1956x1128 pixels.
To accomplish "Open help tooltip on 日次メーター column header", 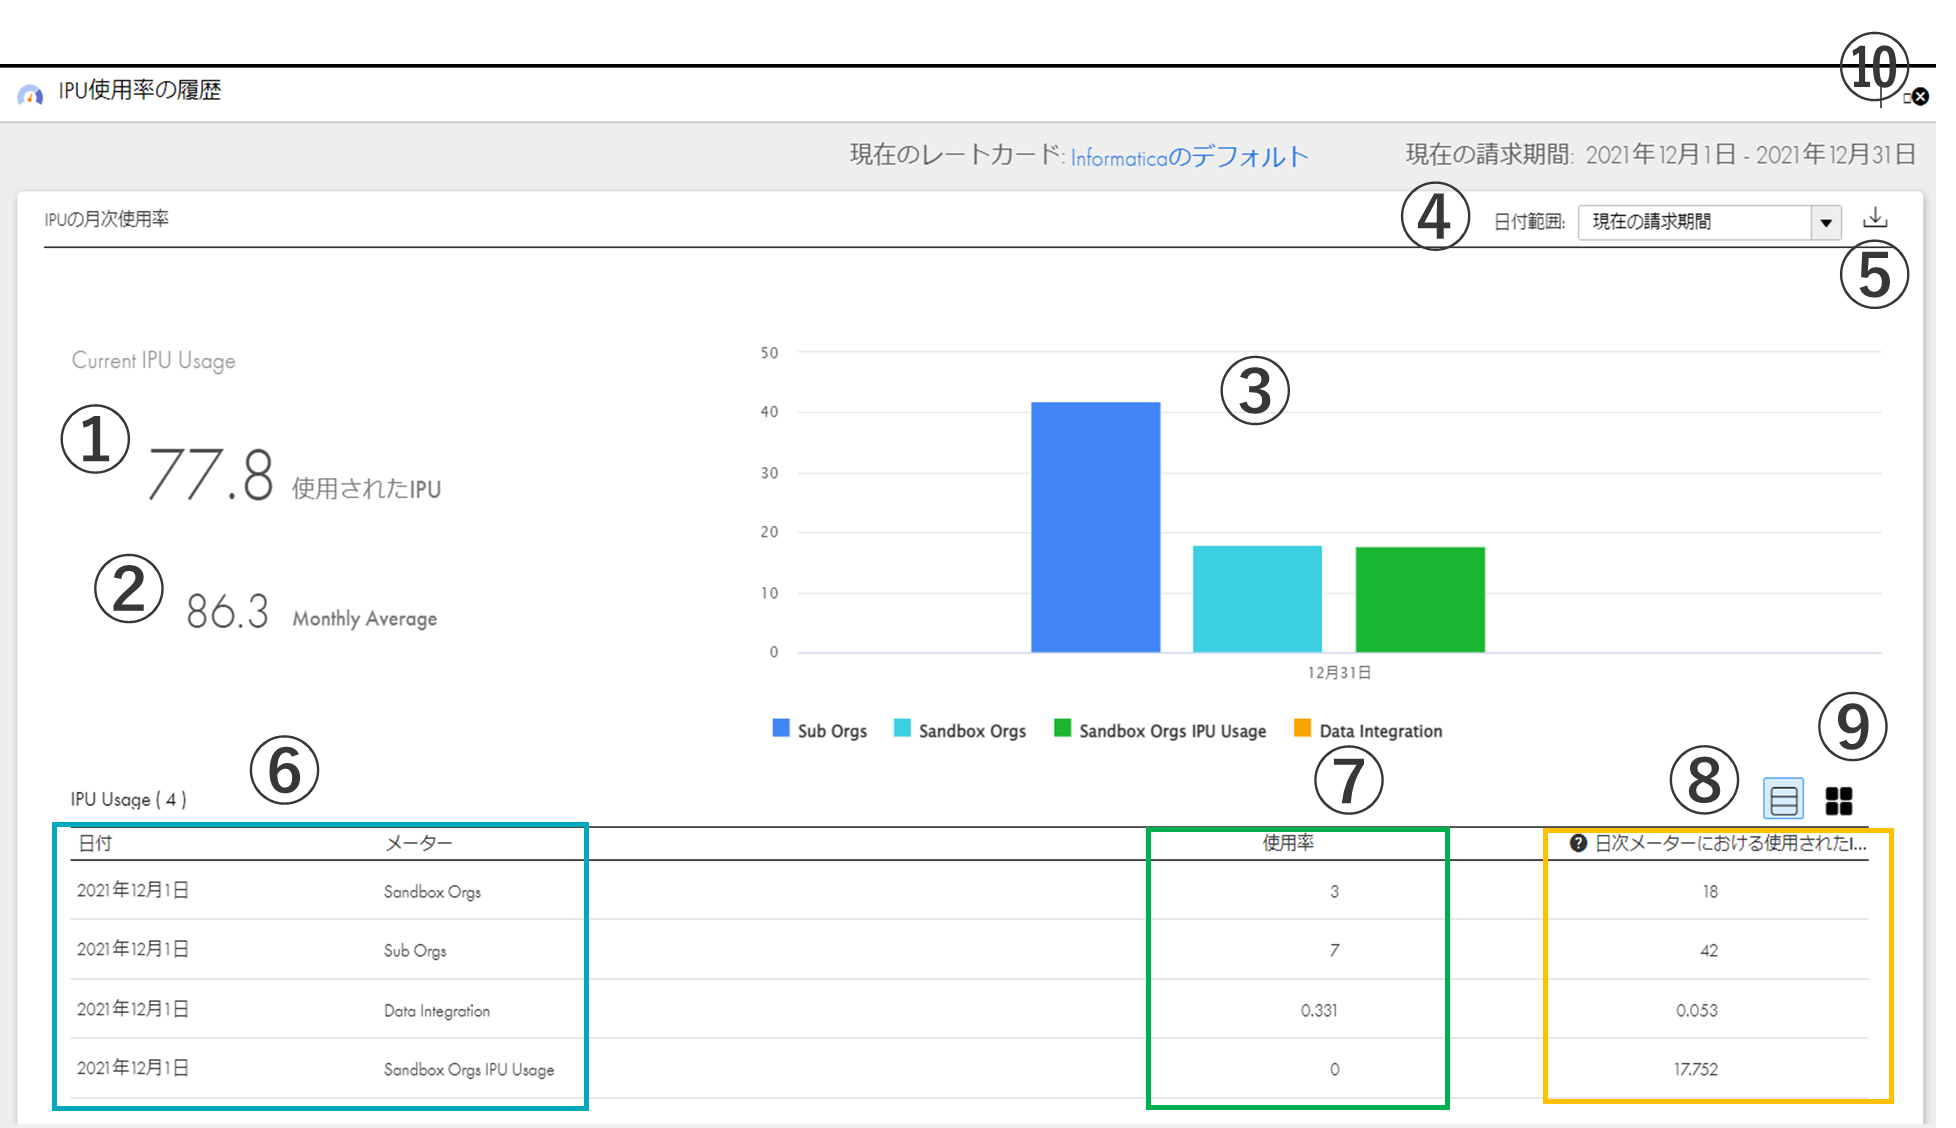I will [x=1578, y=843].
